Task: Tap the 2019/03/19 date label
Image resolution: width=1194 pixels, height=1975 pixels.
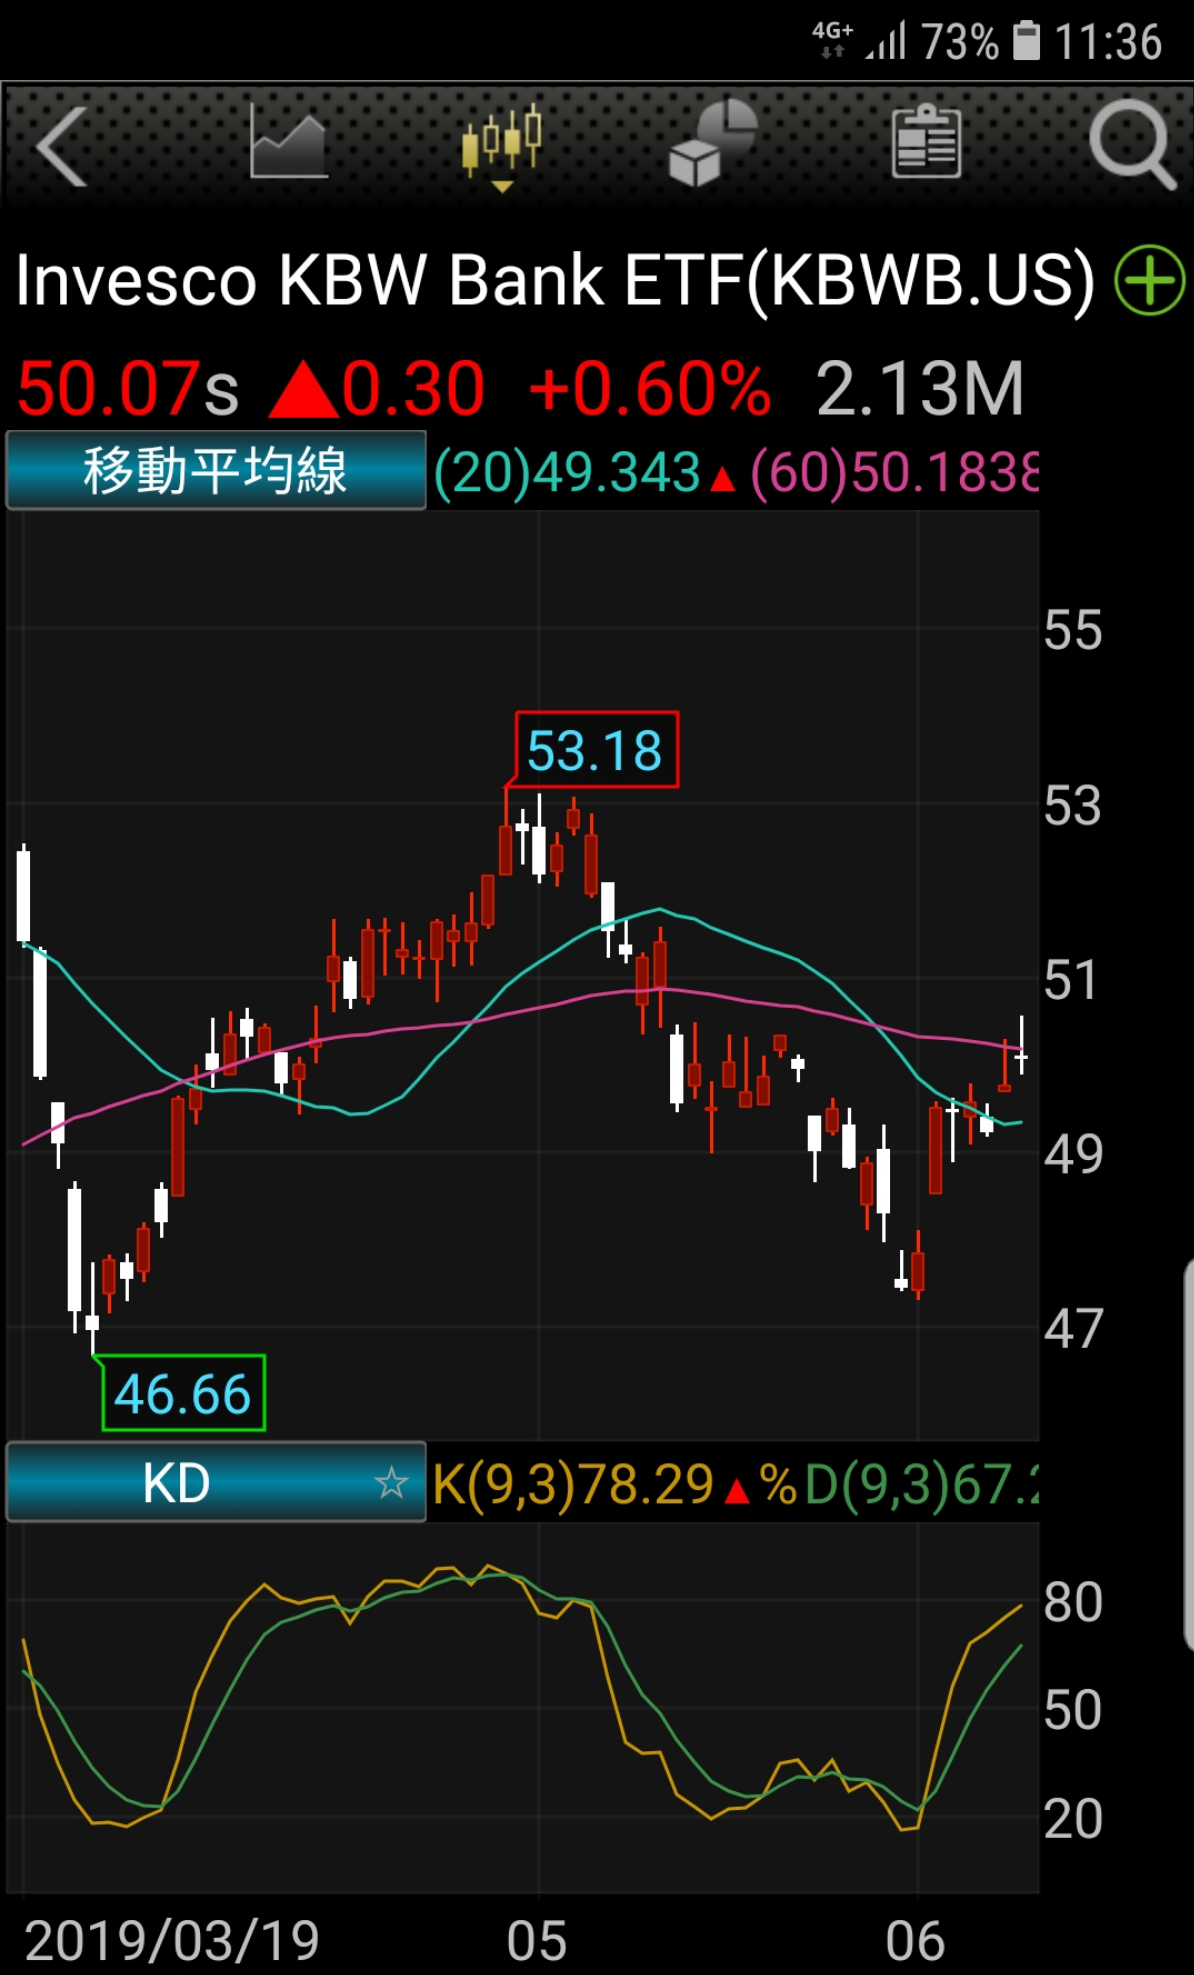Action: coord(172,1941)
